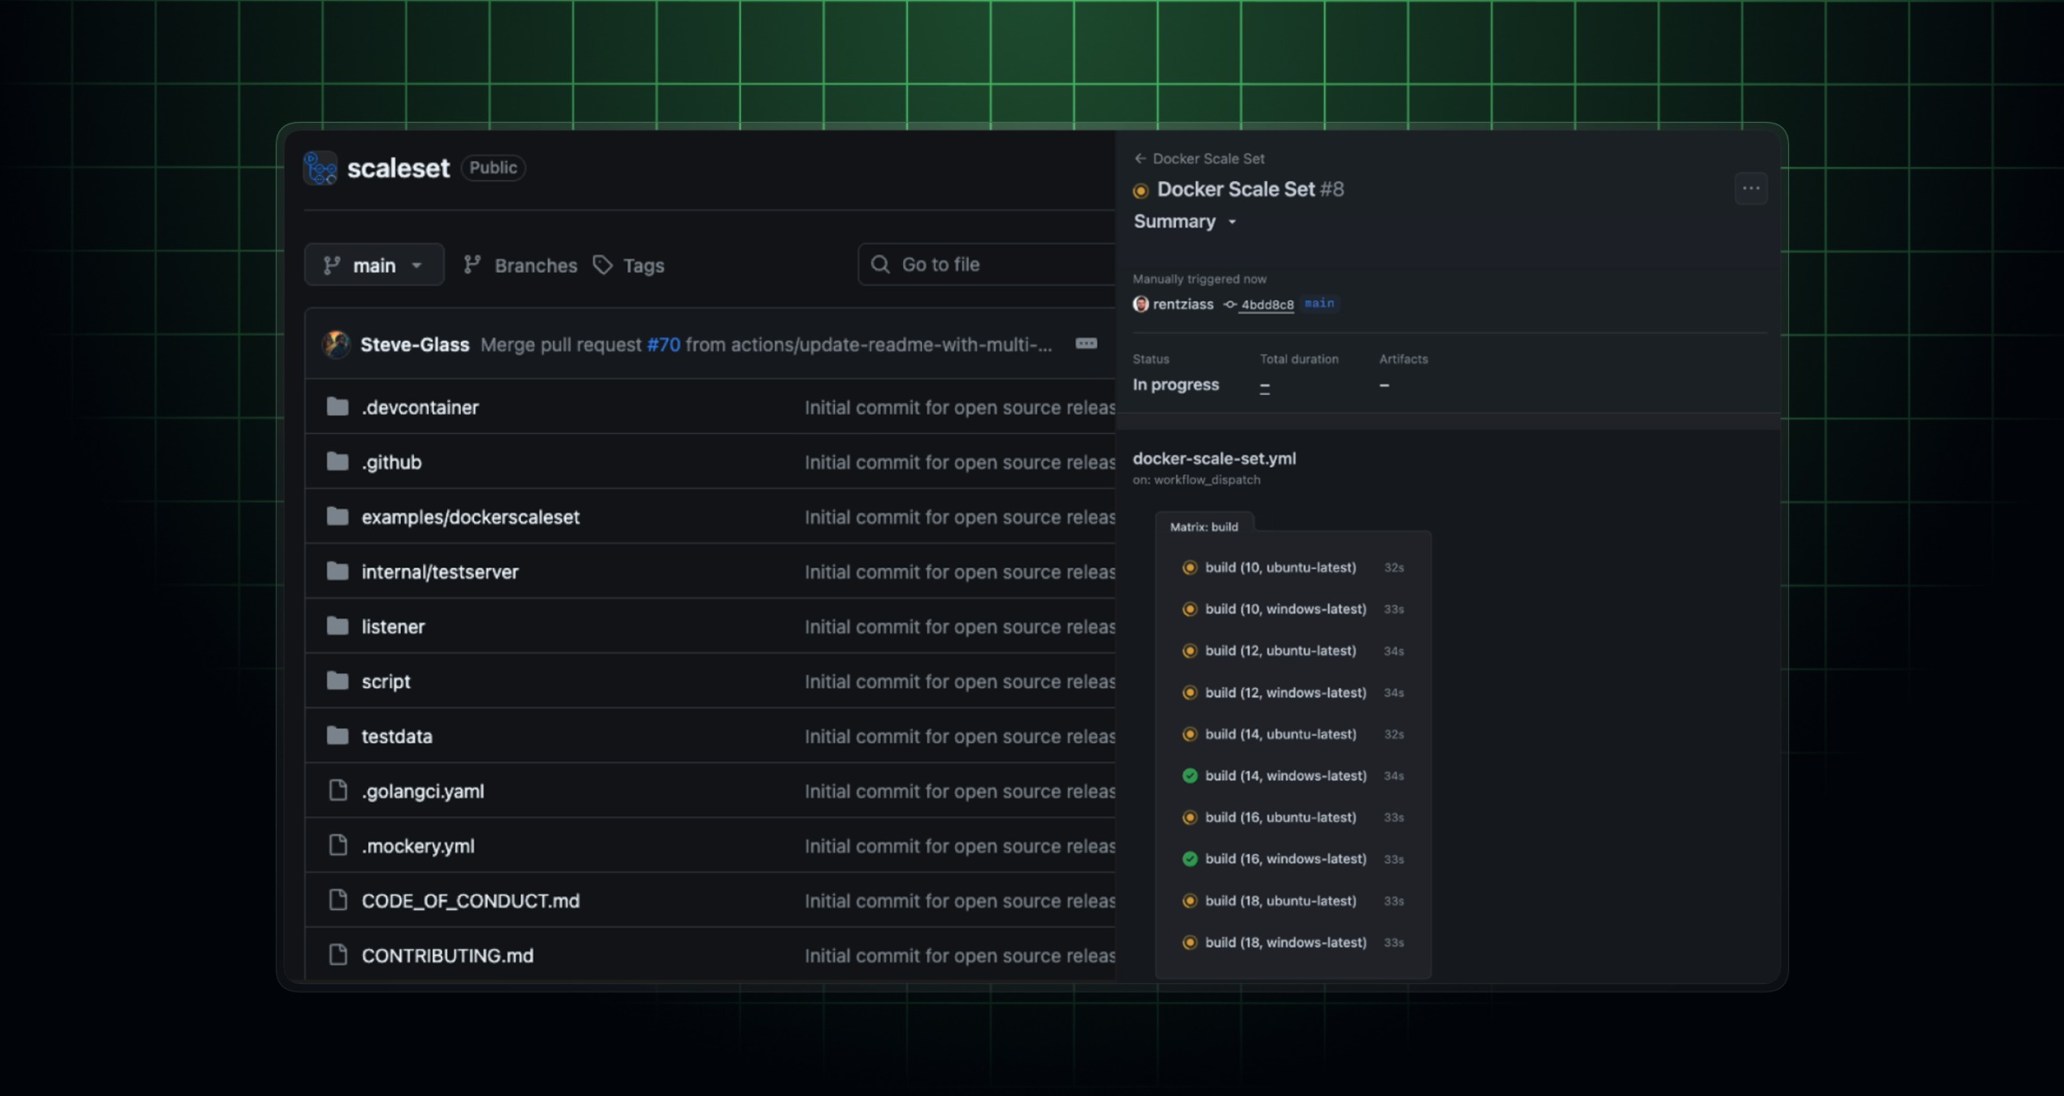This screenshot has width=2064, height=1096.
Task: Click Steve-Glass commit author avatar
Action: (337, 344)
